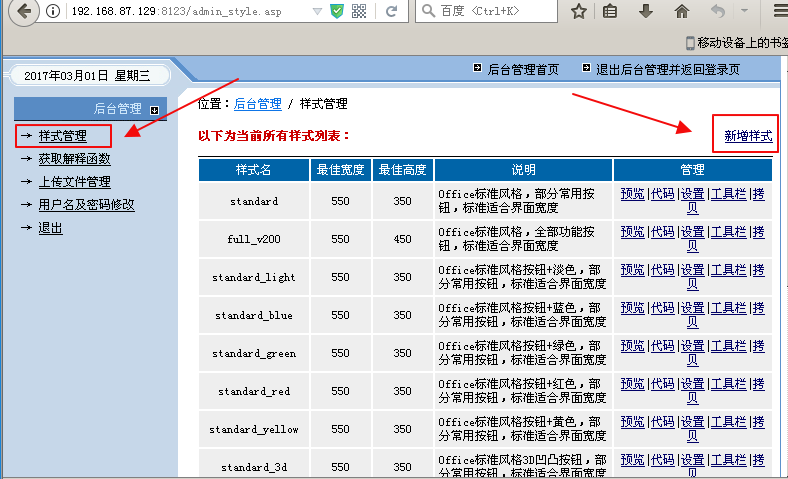Open the downloads arrow icon

[646, 11]
